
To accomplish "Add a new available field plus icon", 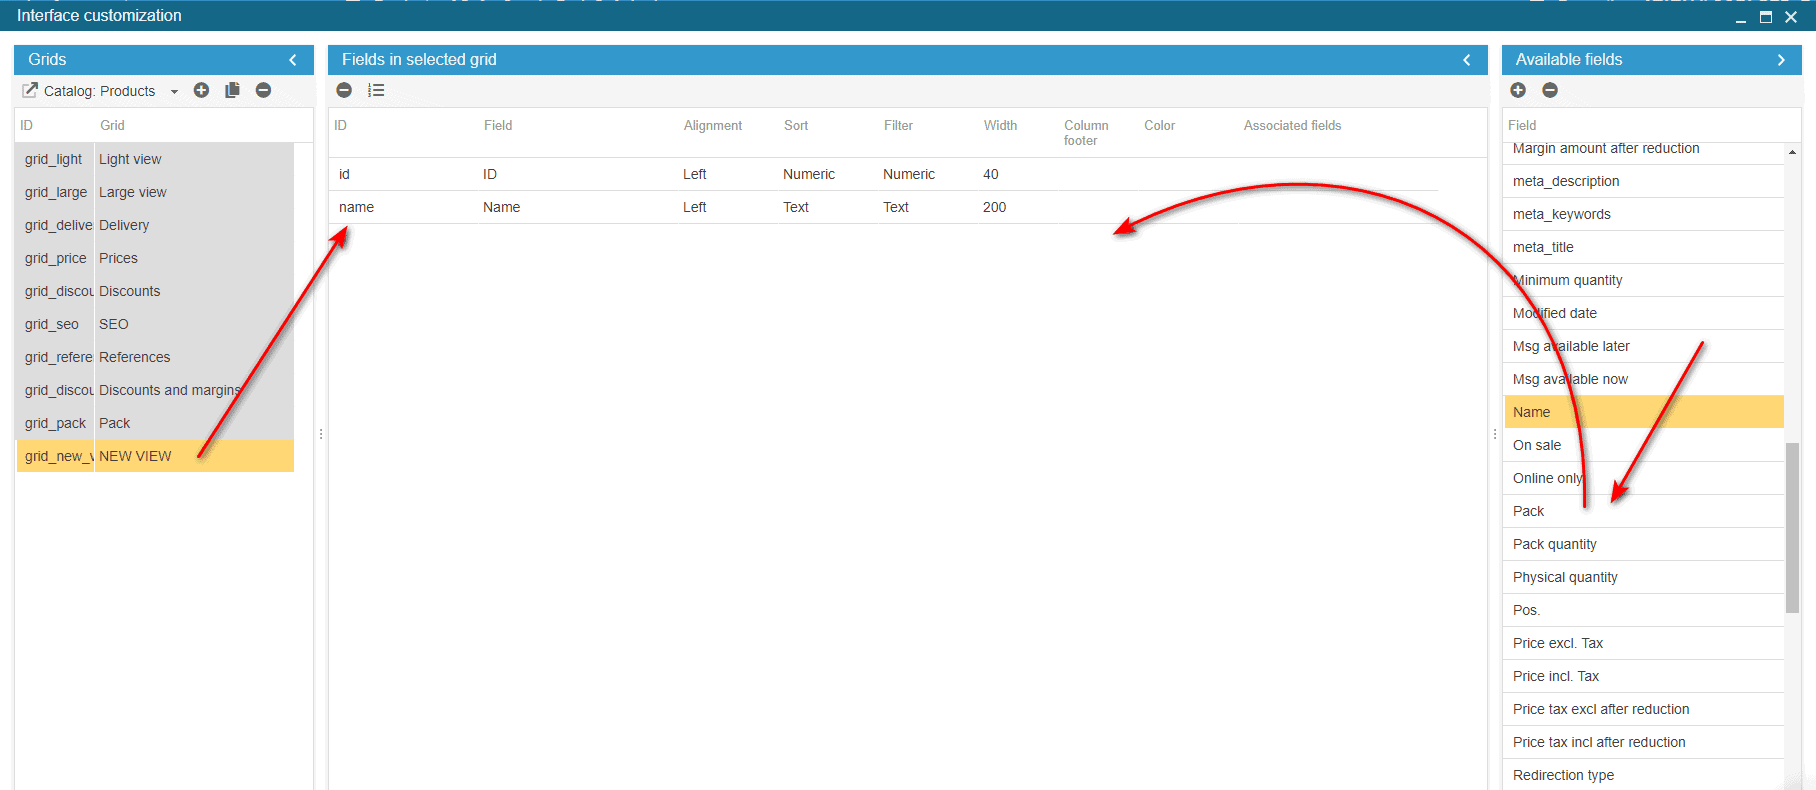I will 1518,90.
